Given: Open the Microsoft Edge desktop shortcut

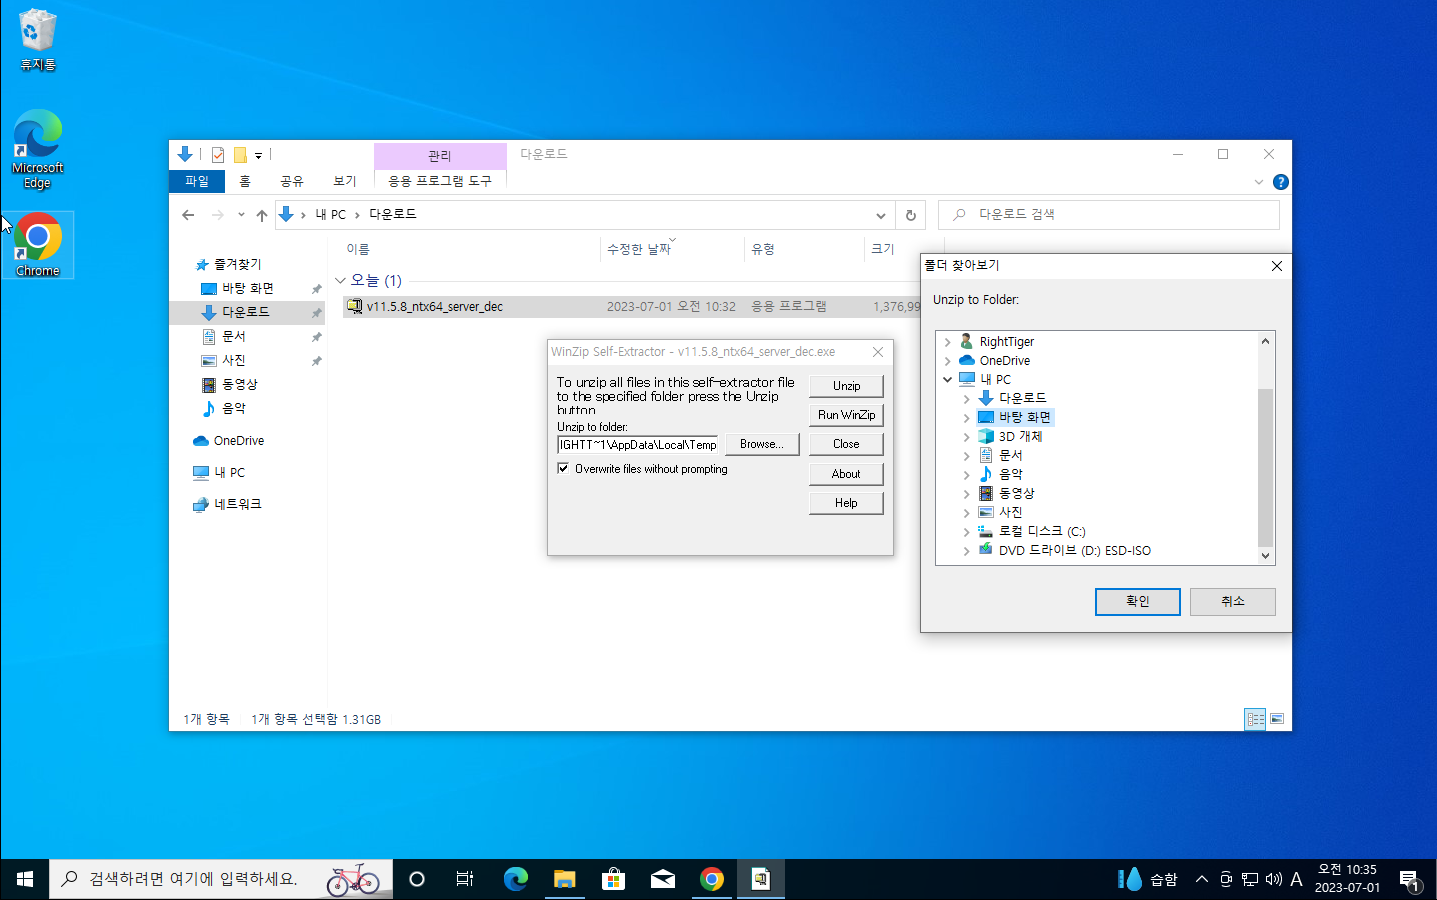Looking at the screenshot, I should click(38, 148).
